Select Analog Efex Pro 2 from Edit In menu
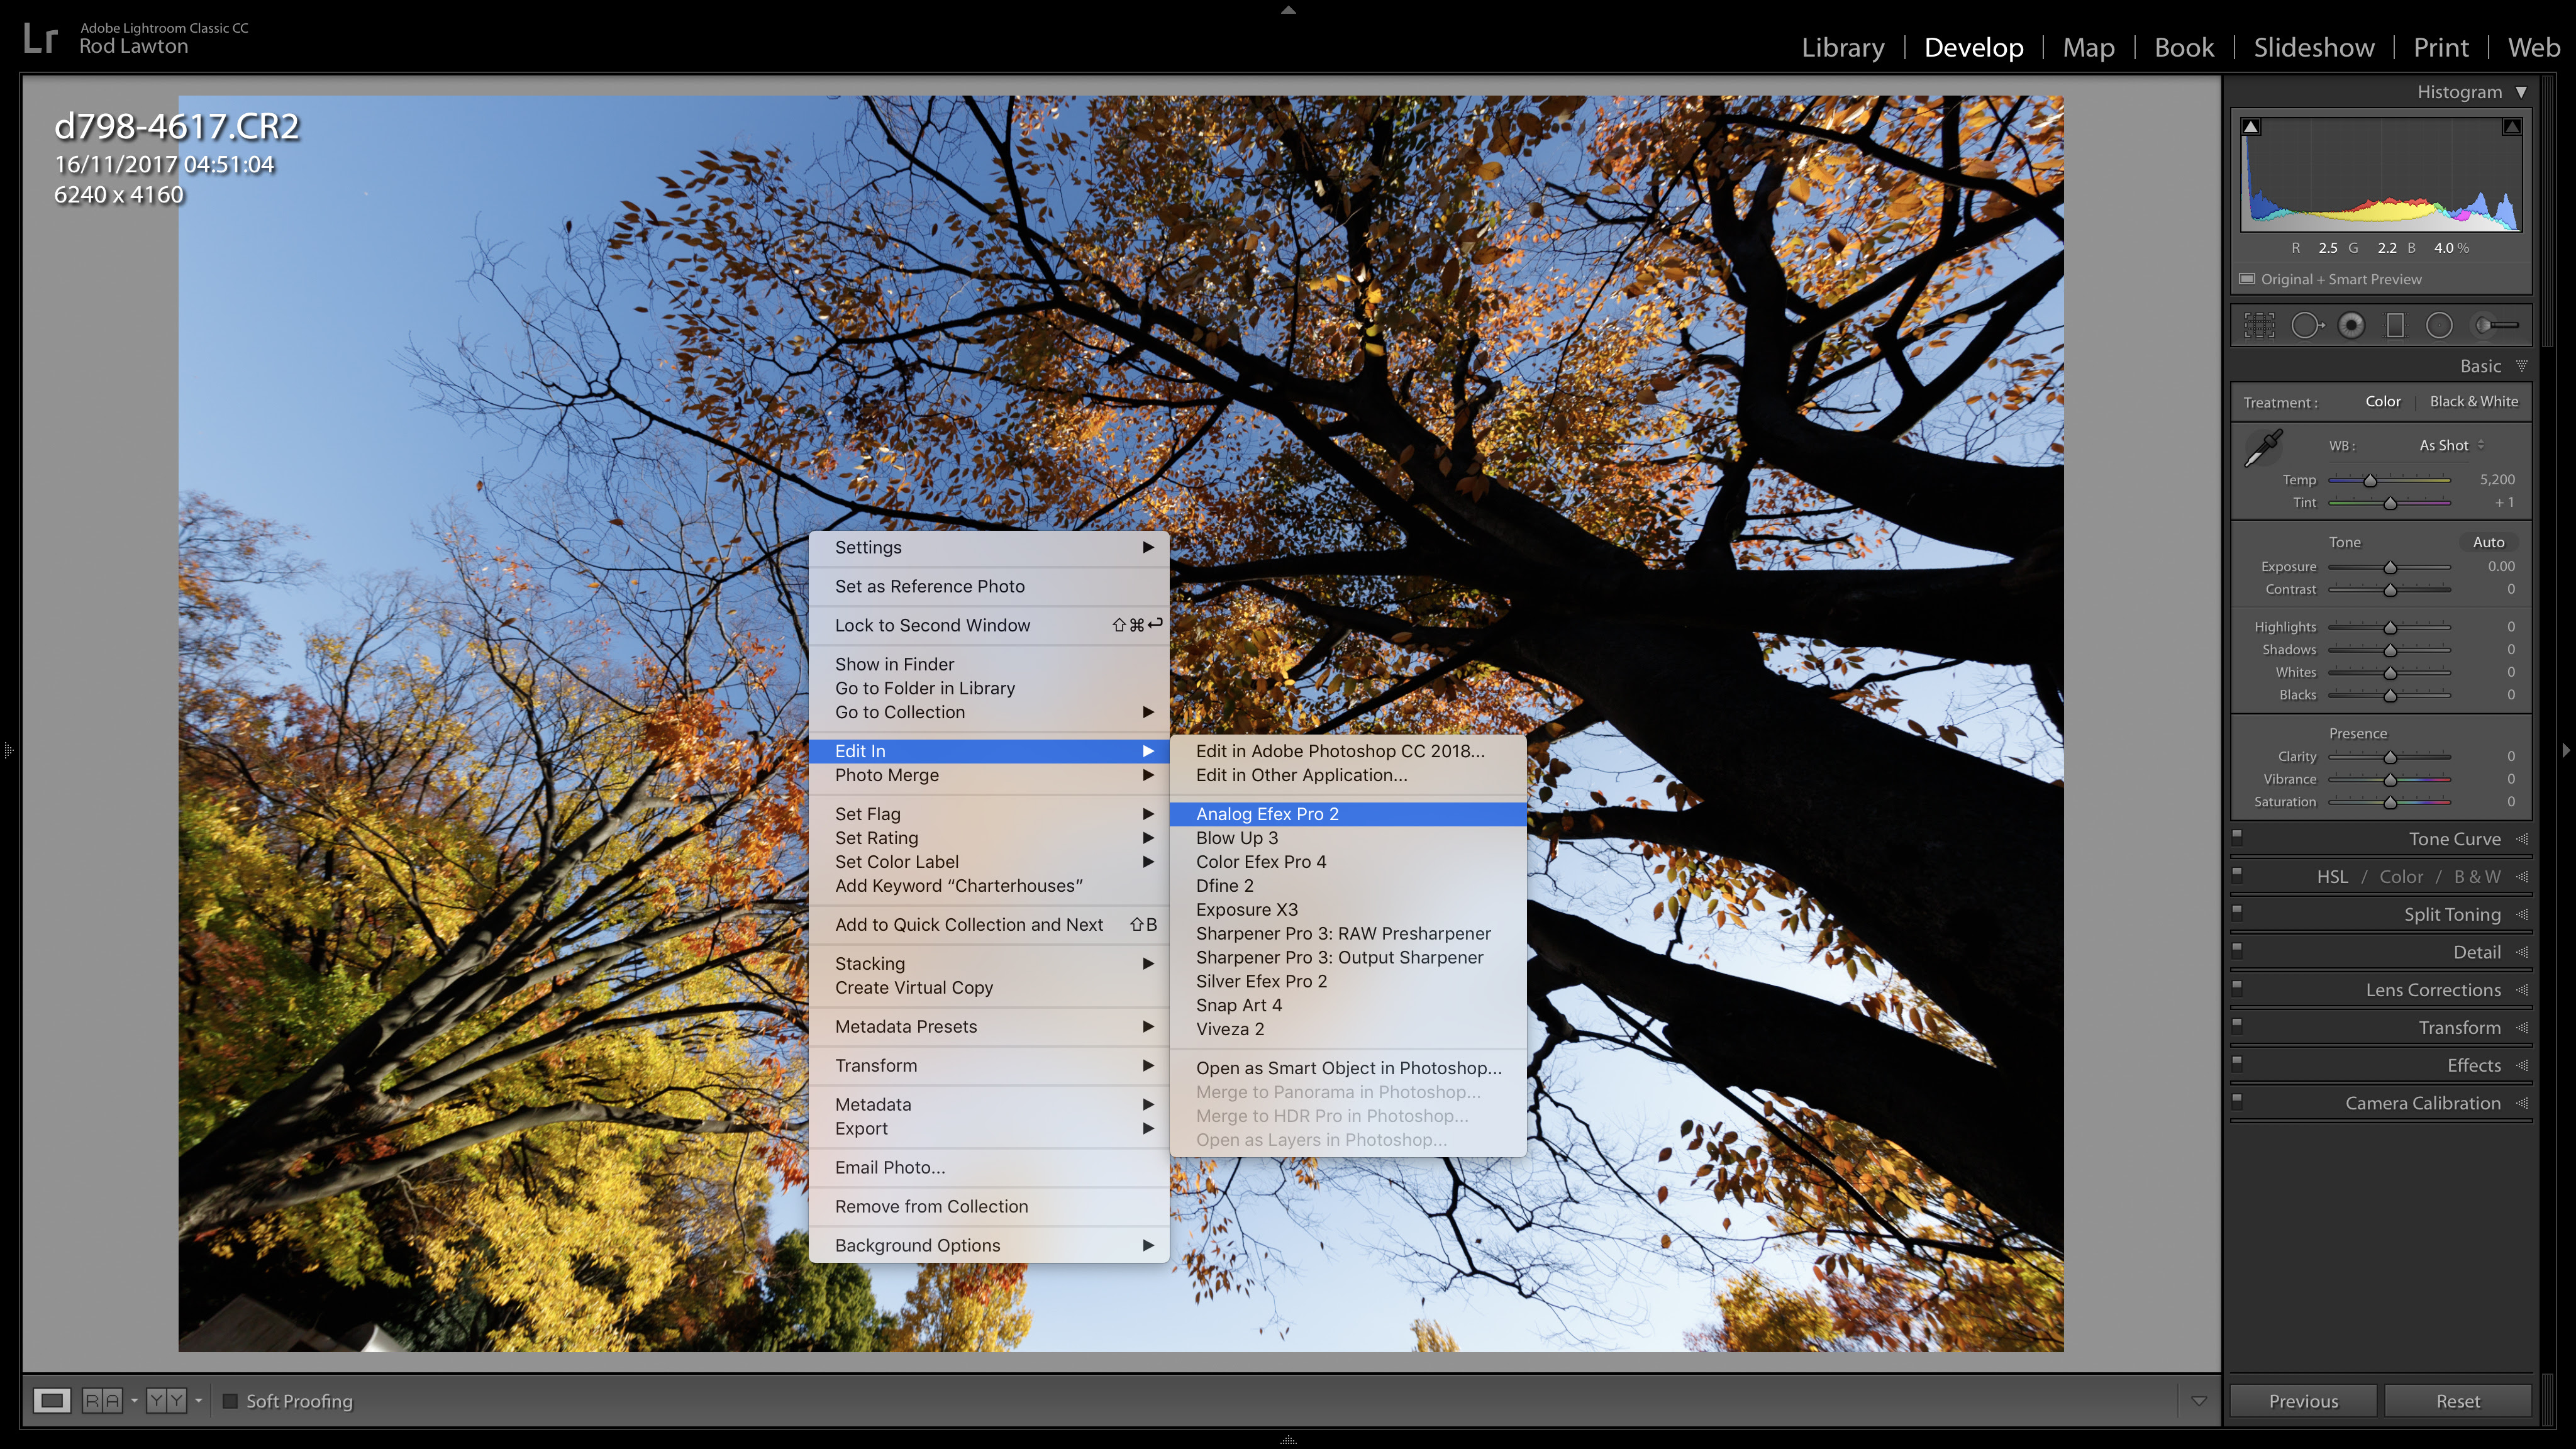 point(1270,812)
